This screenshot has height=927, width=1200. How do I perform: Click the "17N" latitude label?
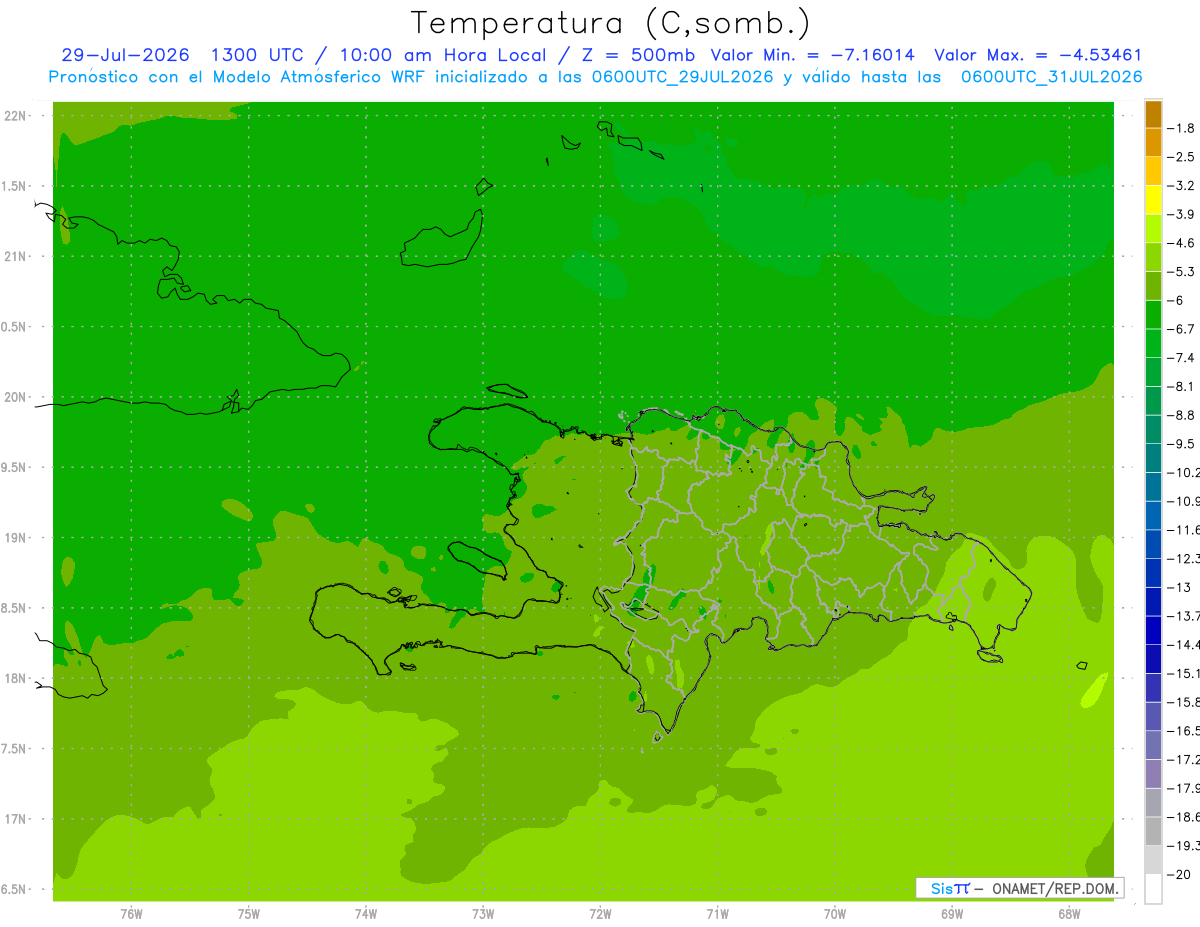16,819
